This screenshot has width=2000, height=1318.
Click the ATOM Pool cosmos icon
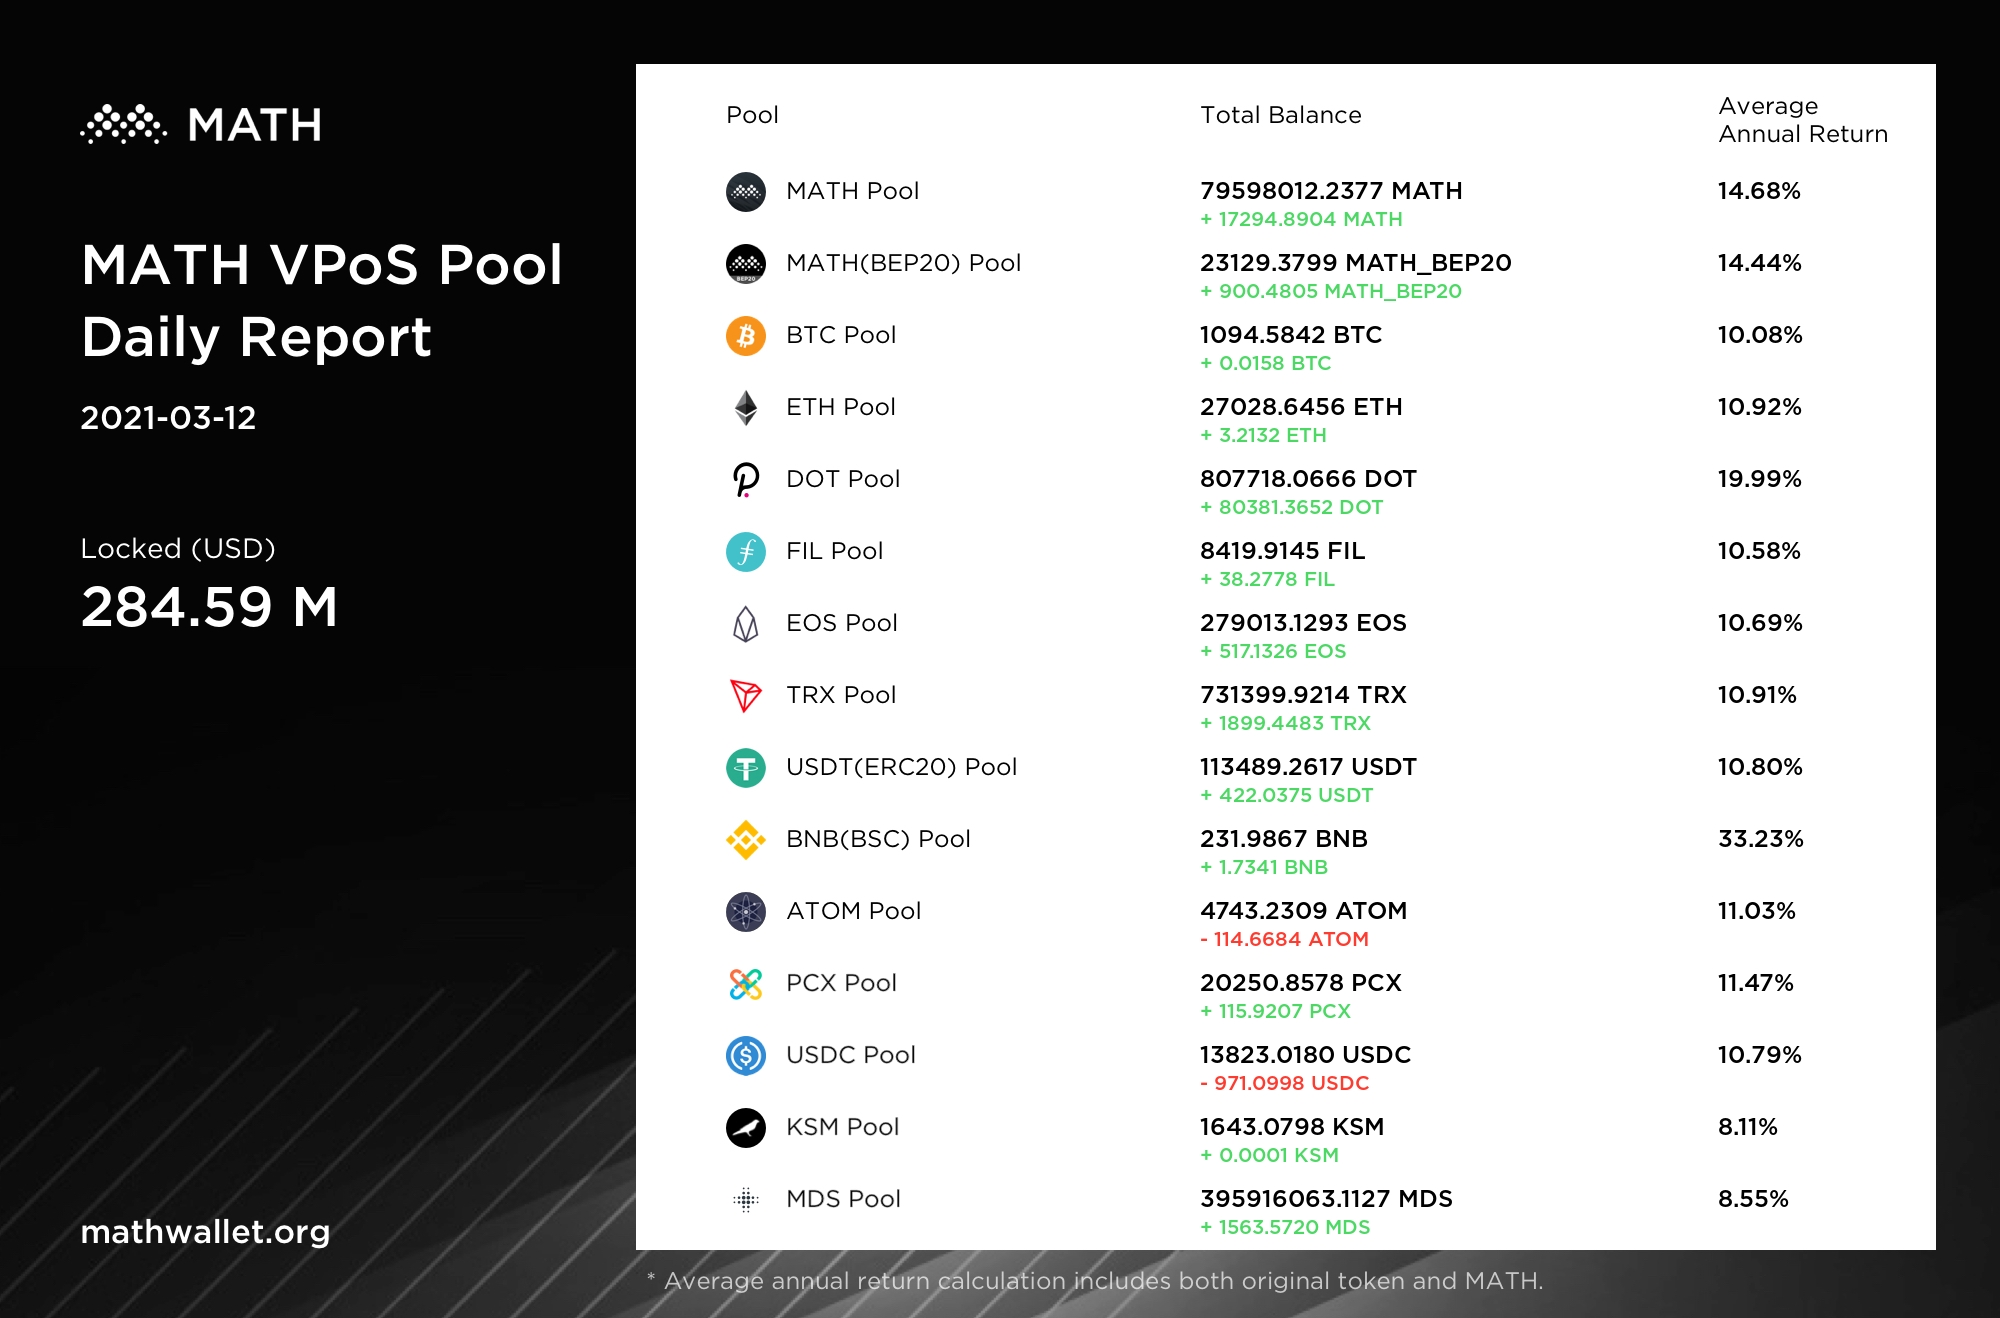point(745,912)
